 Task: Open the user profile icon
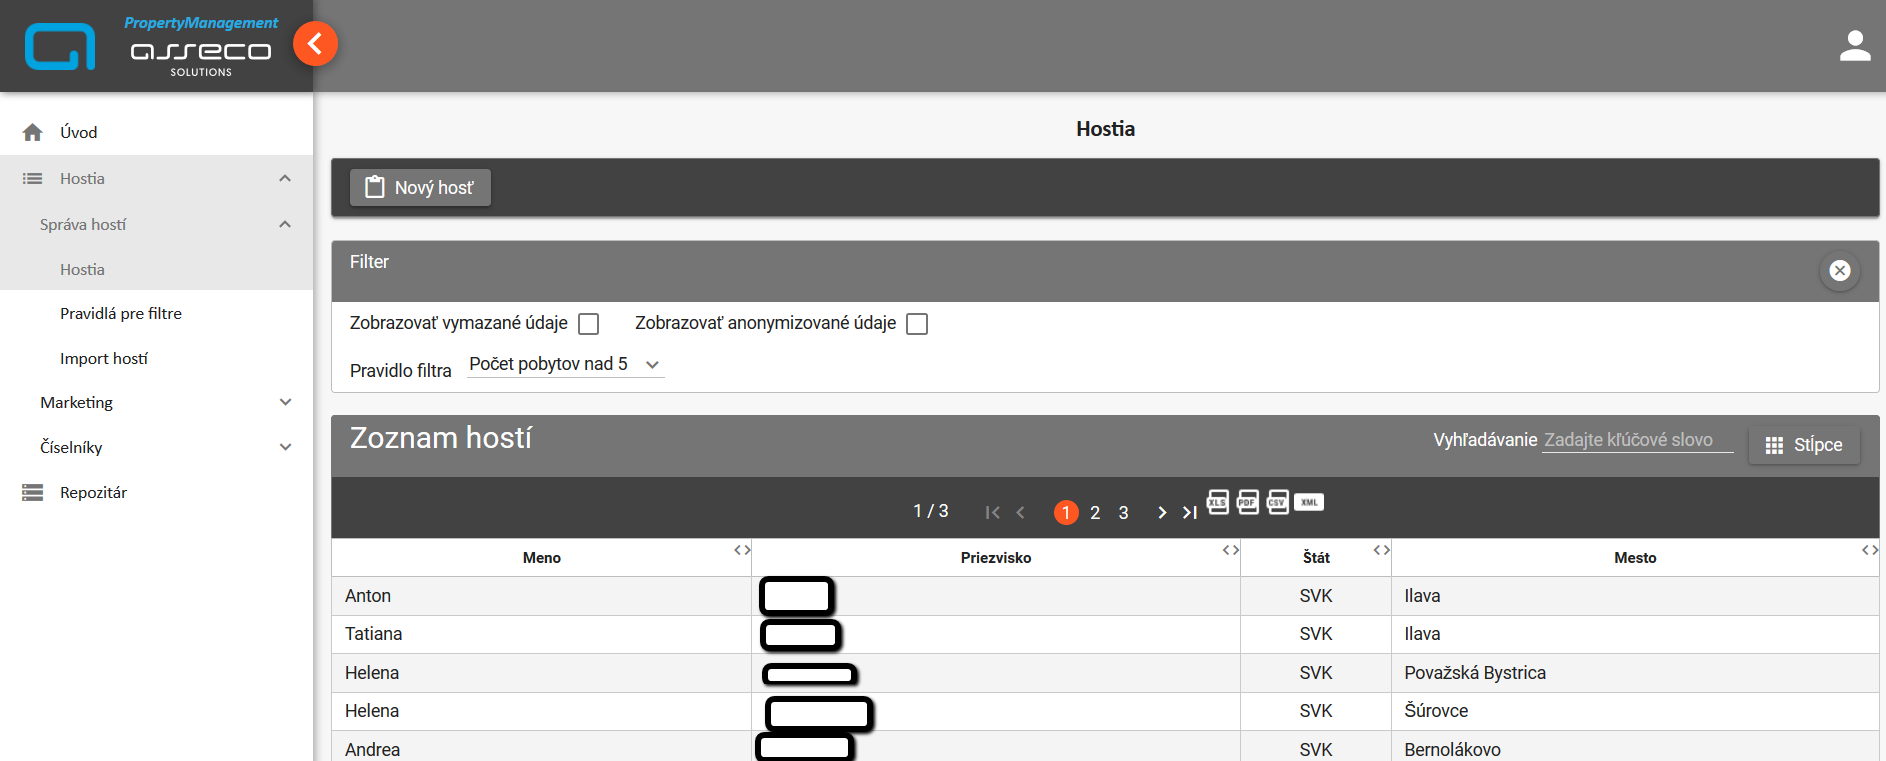coord(1854,46)
